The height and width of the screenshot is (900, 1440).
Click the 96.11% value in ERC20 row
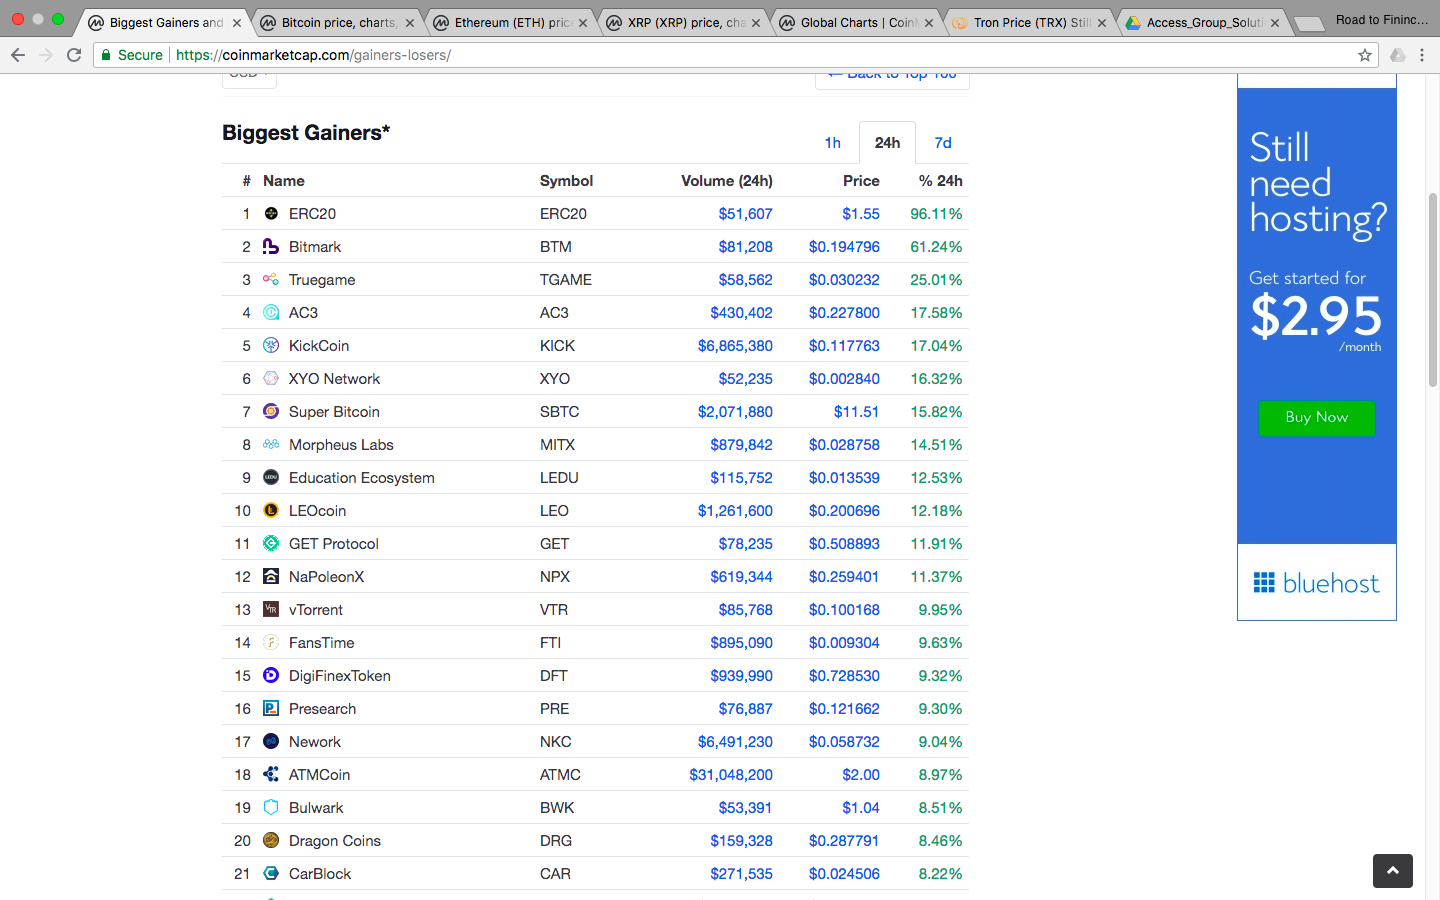pyautogui.click(x=936, y=213)
